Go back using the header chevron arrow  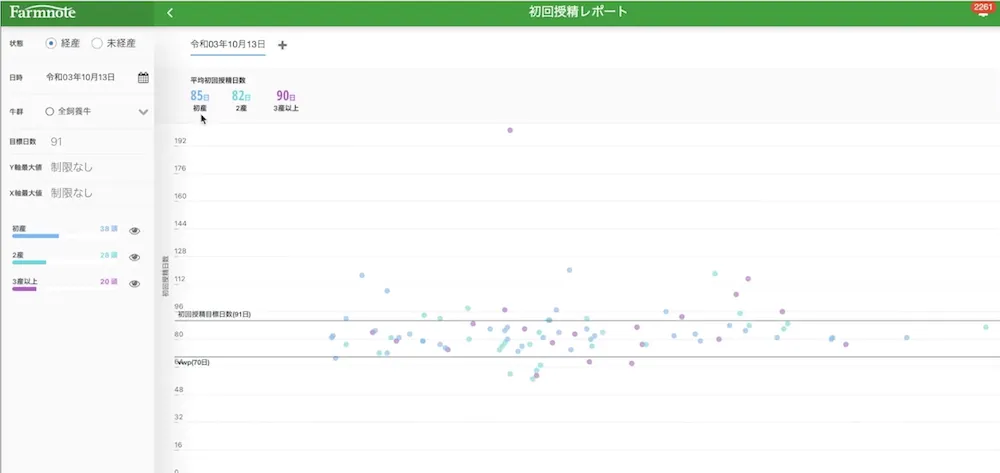[170, 13]
